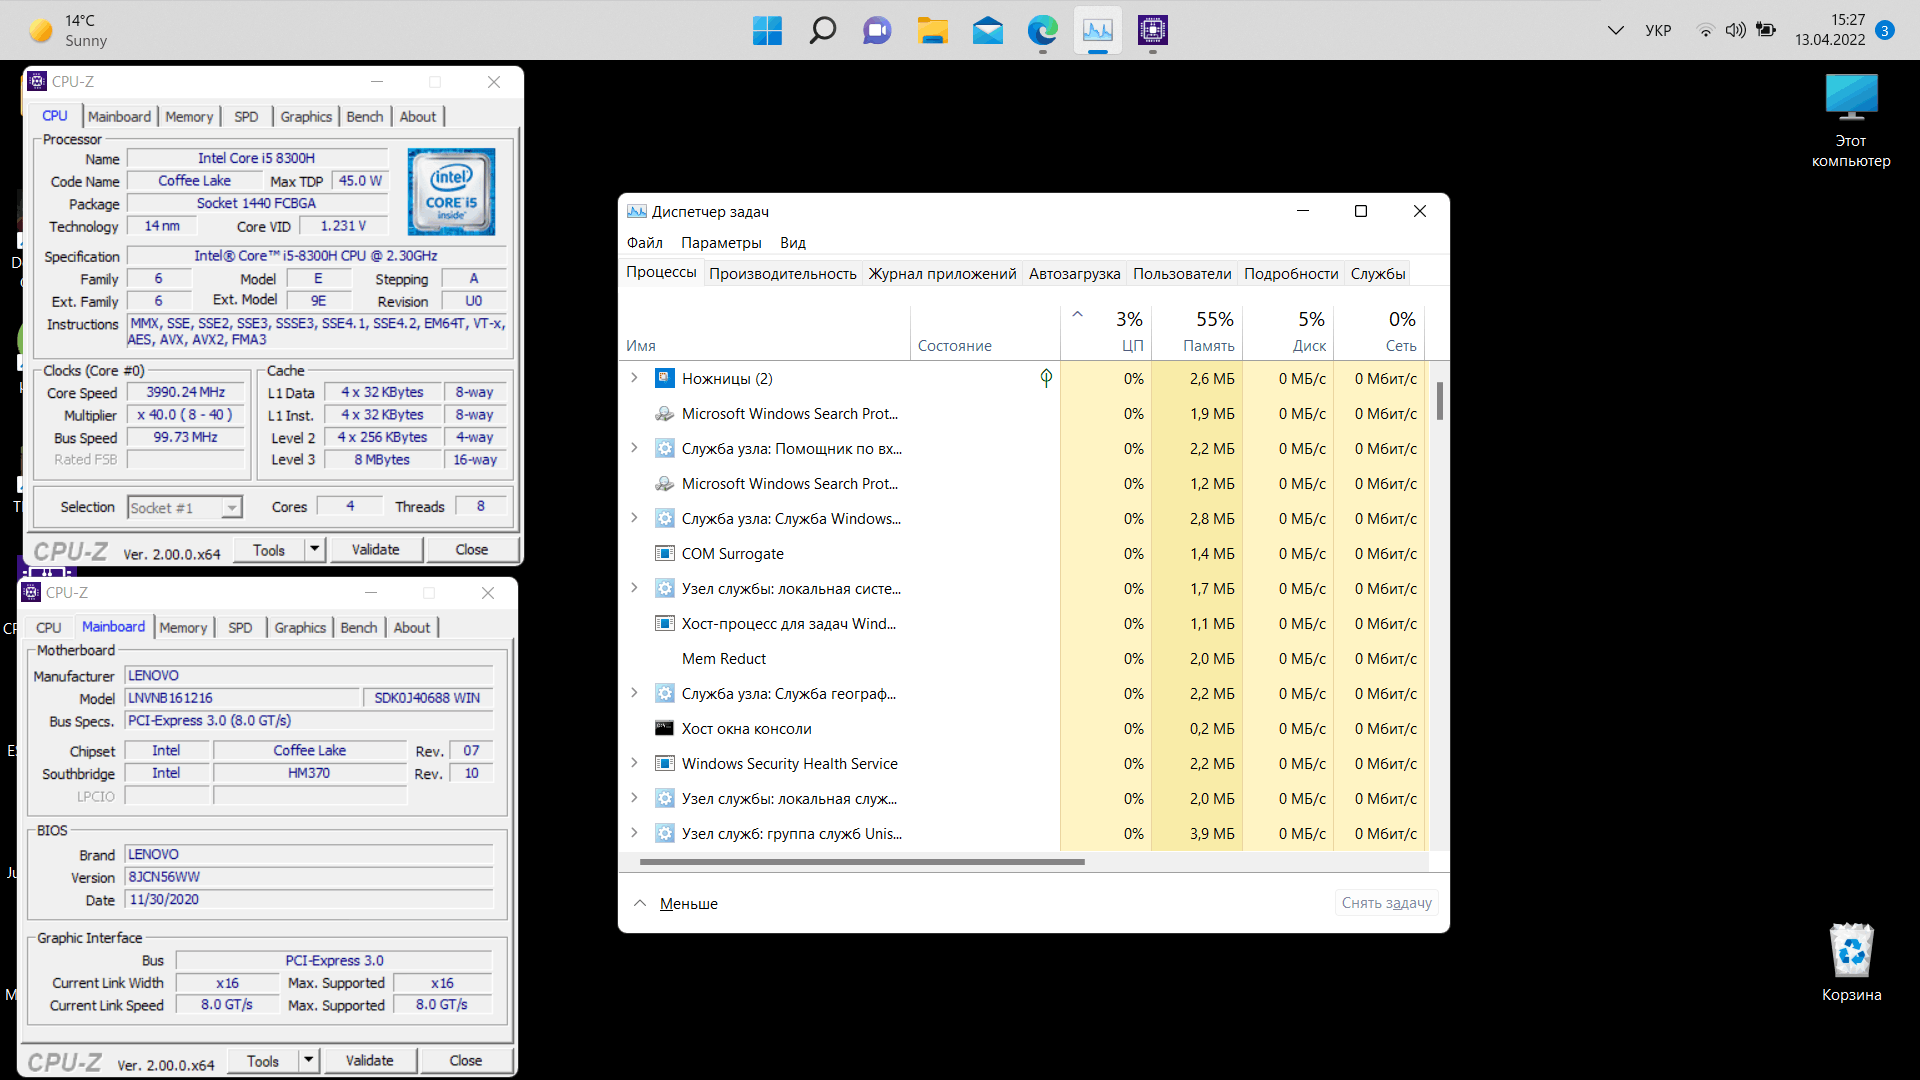Click Снять задачу button in Task Manager

coord(1385,902)
